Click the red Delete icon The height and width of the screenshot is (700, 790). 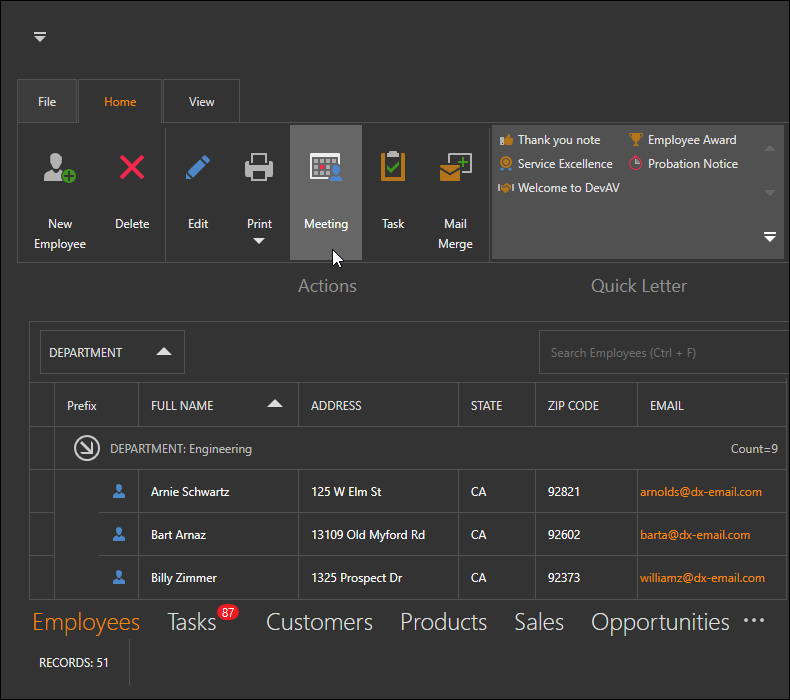(132, 167)
